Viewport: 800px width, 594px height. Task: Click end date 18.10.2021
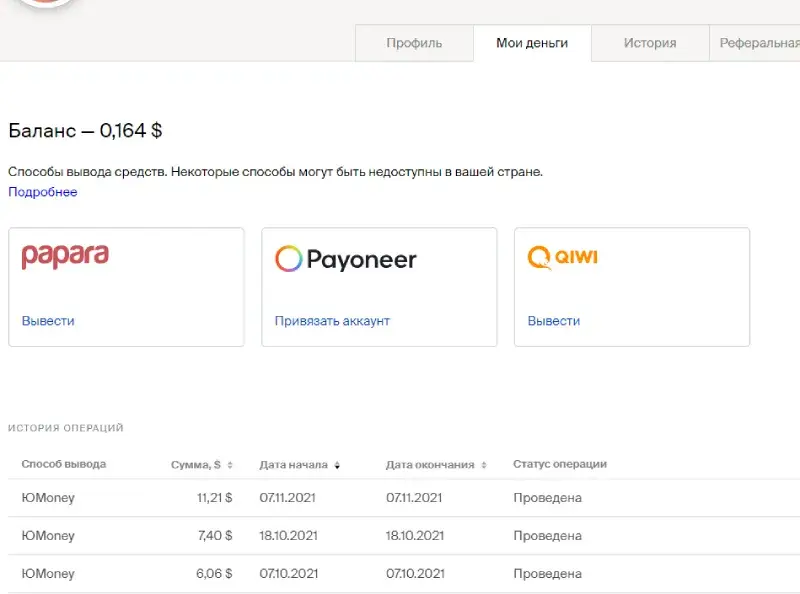coord(415,535)
